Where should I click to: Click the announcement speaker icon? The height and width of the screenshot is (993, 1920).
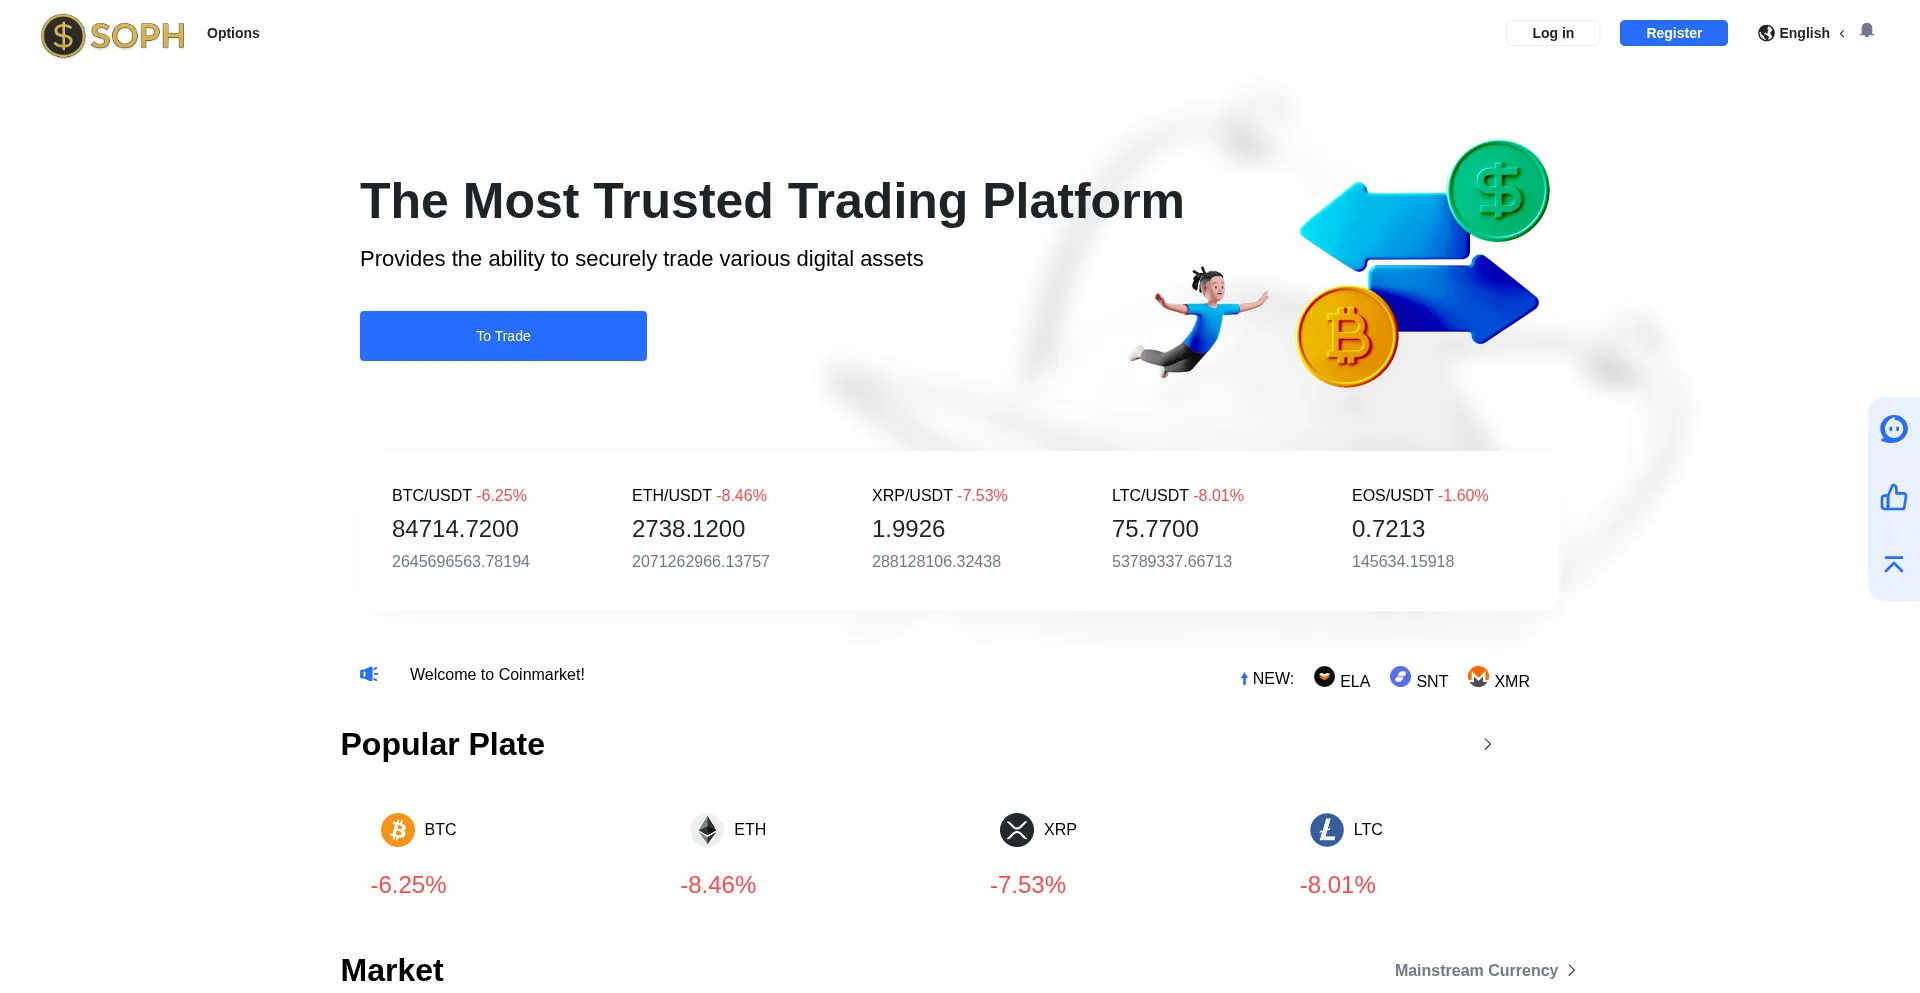369,674
